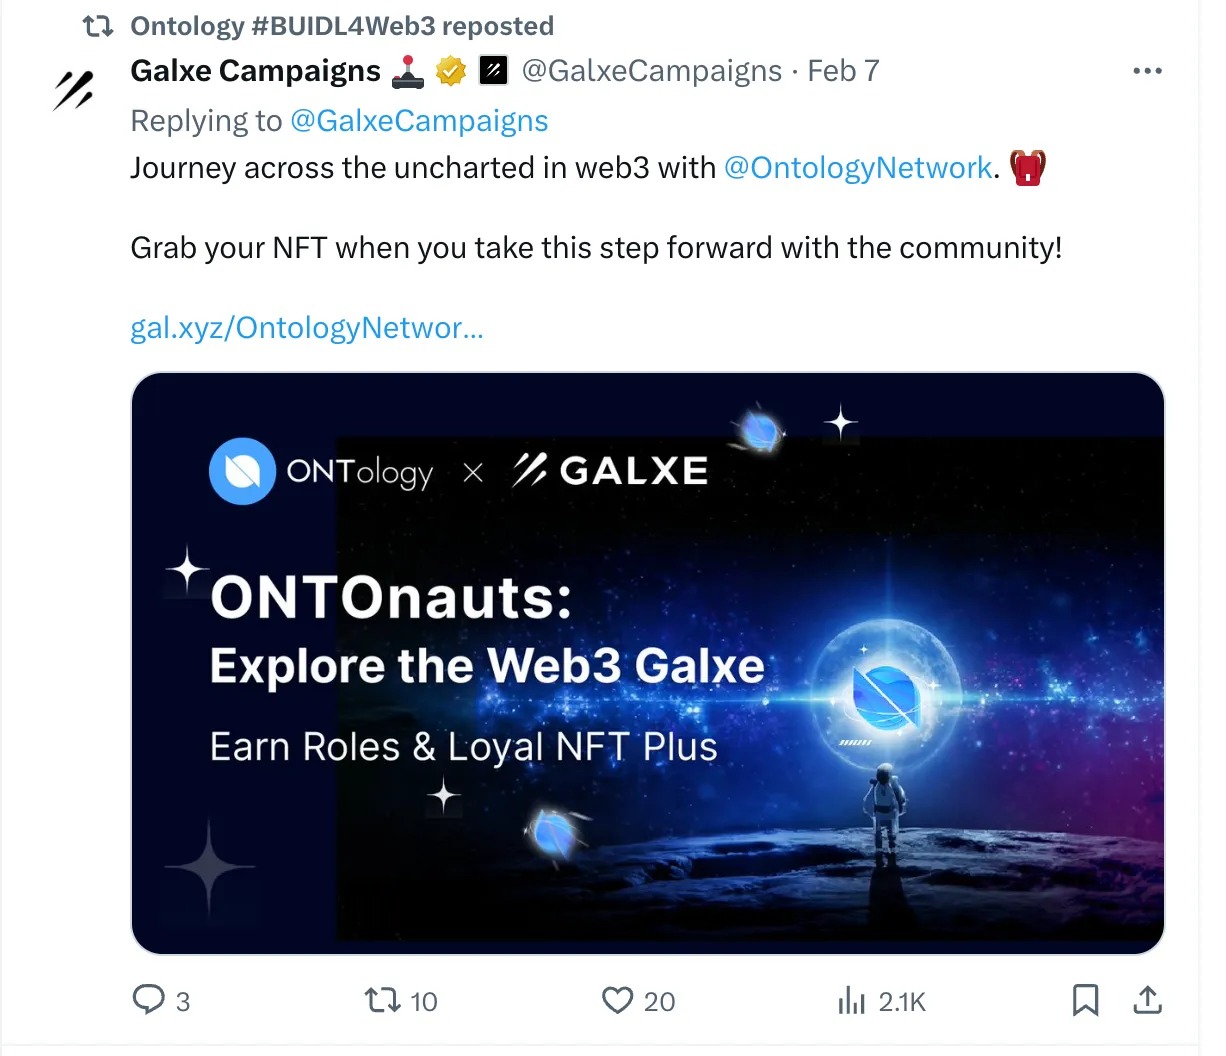Click @GalxeCampaigns in the Replying to line
The height and width of the screenshot is (1056, 1226).
[x=419, y=121]
